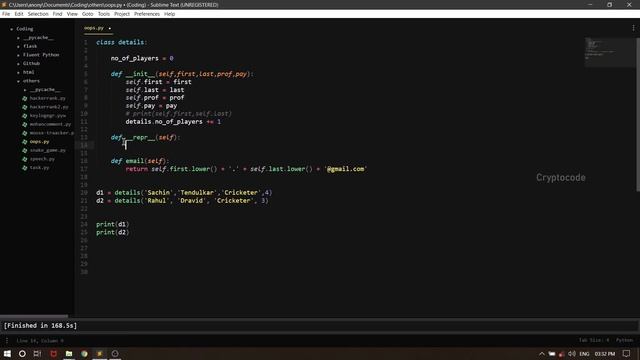The height and width of the screenshot is (360, 640).
Task: Open the Selection menu
Action: coord(38,14)
